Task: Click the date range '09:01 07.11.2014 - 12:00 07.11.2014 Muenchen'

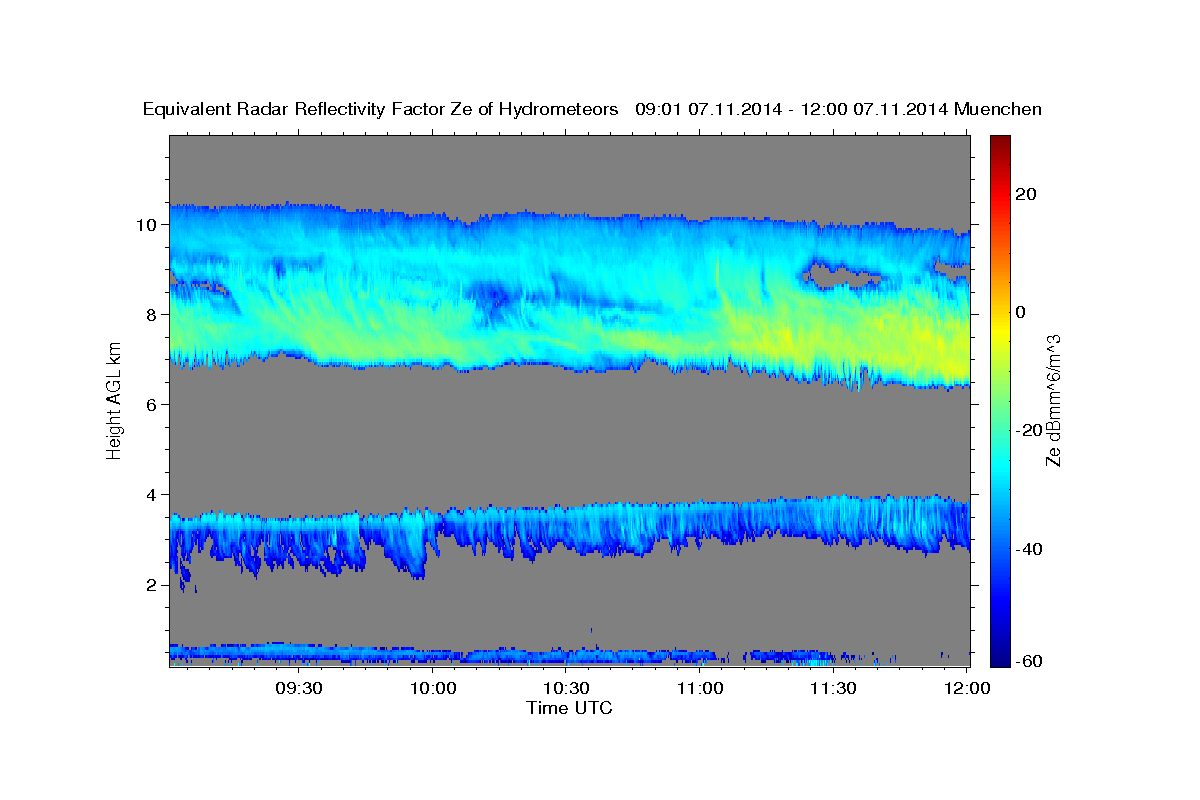Action: pyautogui.click(x=839, y=110)
